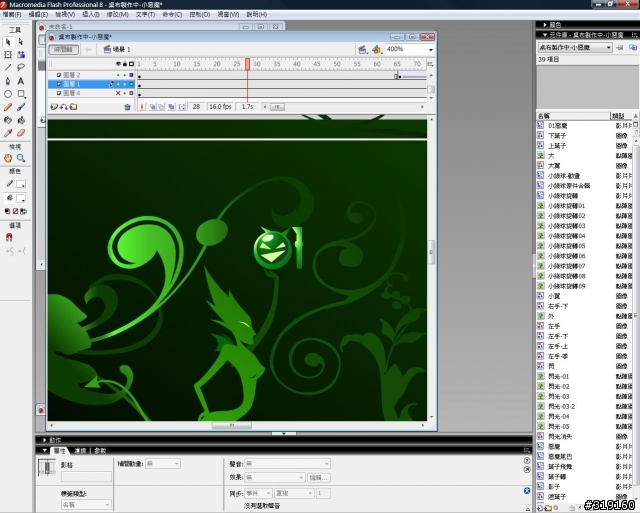Image resolution: width=640 pixels, height=513 pixels.
Task: Select the Pencil tool
Action: (x=8, y=107)
